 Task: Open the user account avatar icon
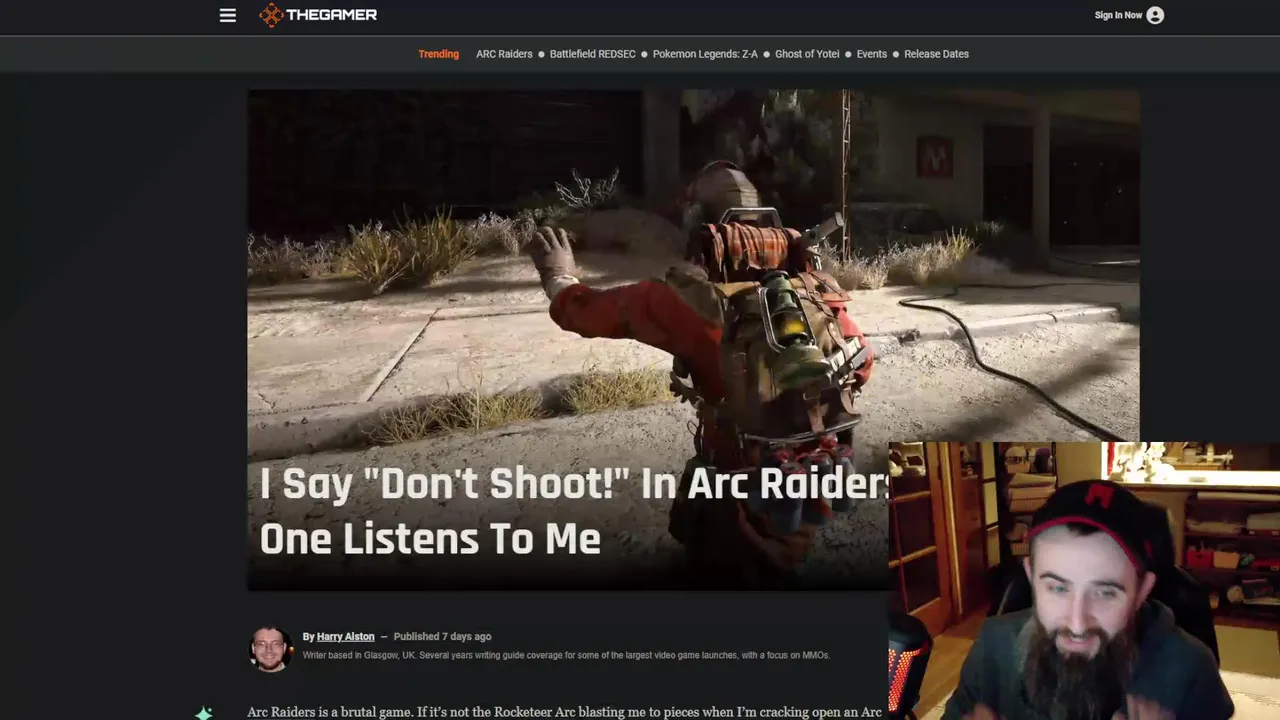coord(1155,15)
